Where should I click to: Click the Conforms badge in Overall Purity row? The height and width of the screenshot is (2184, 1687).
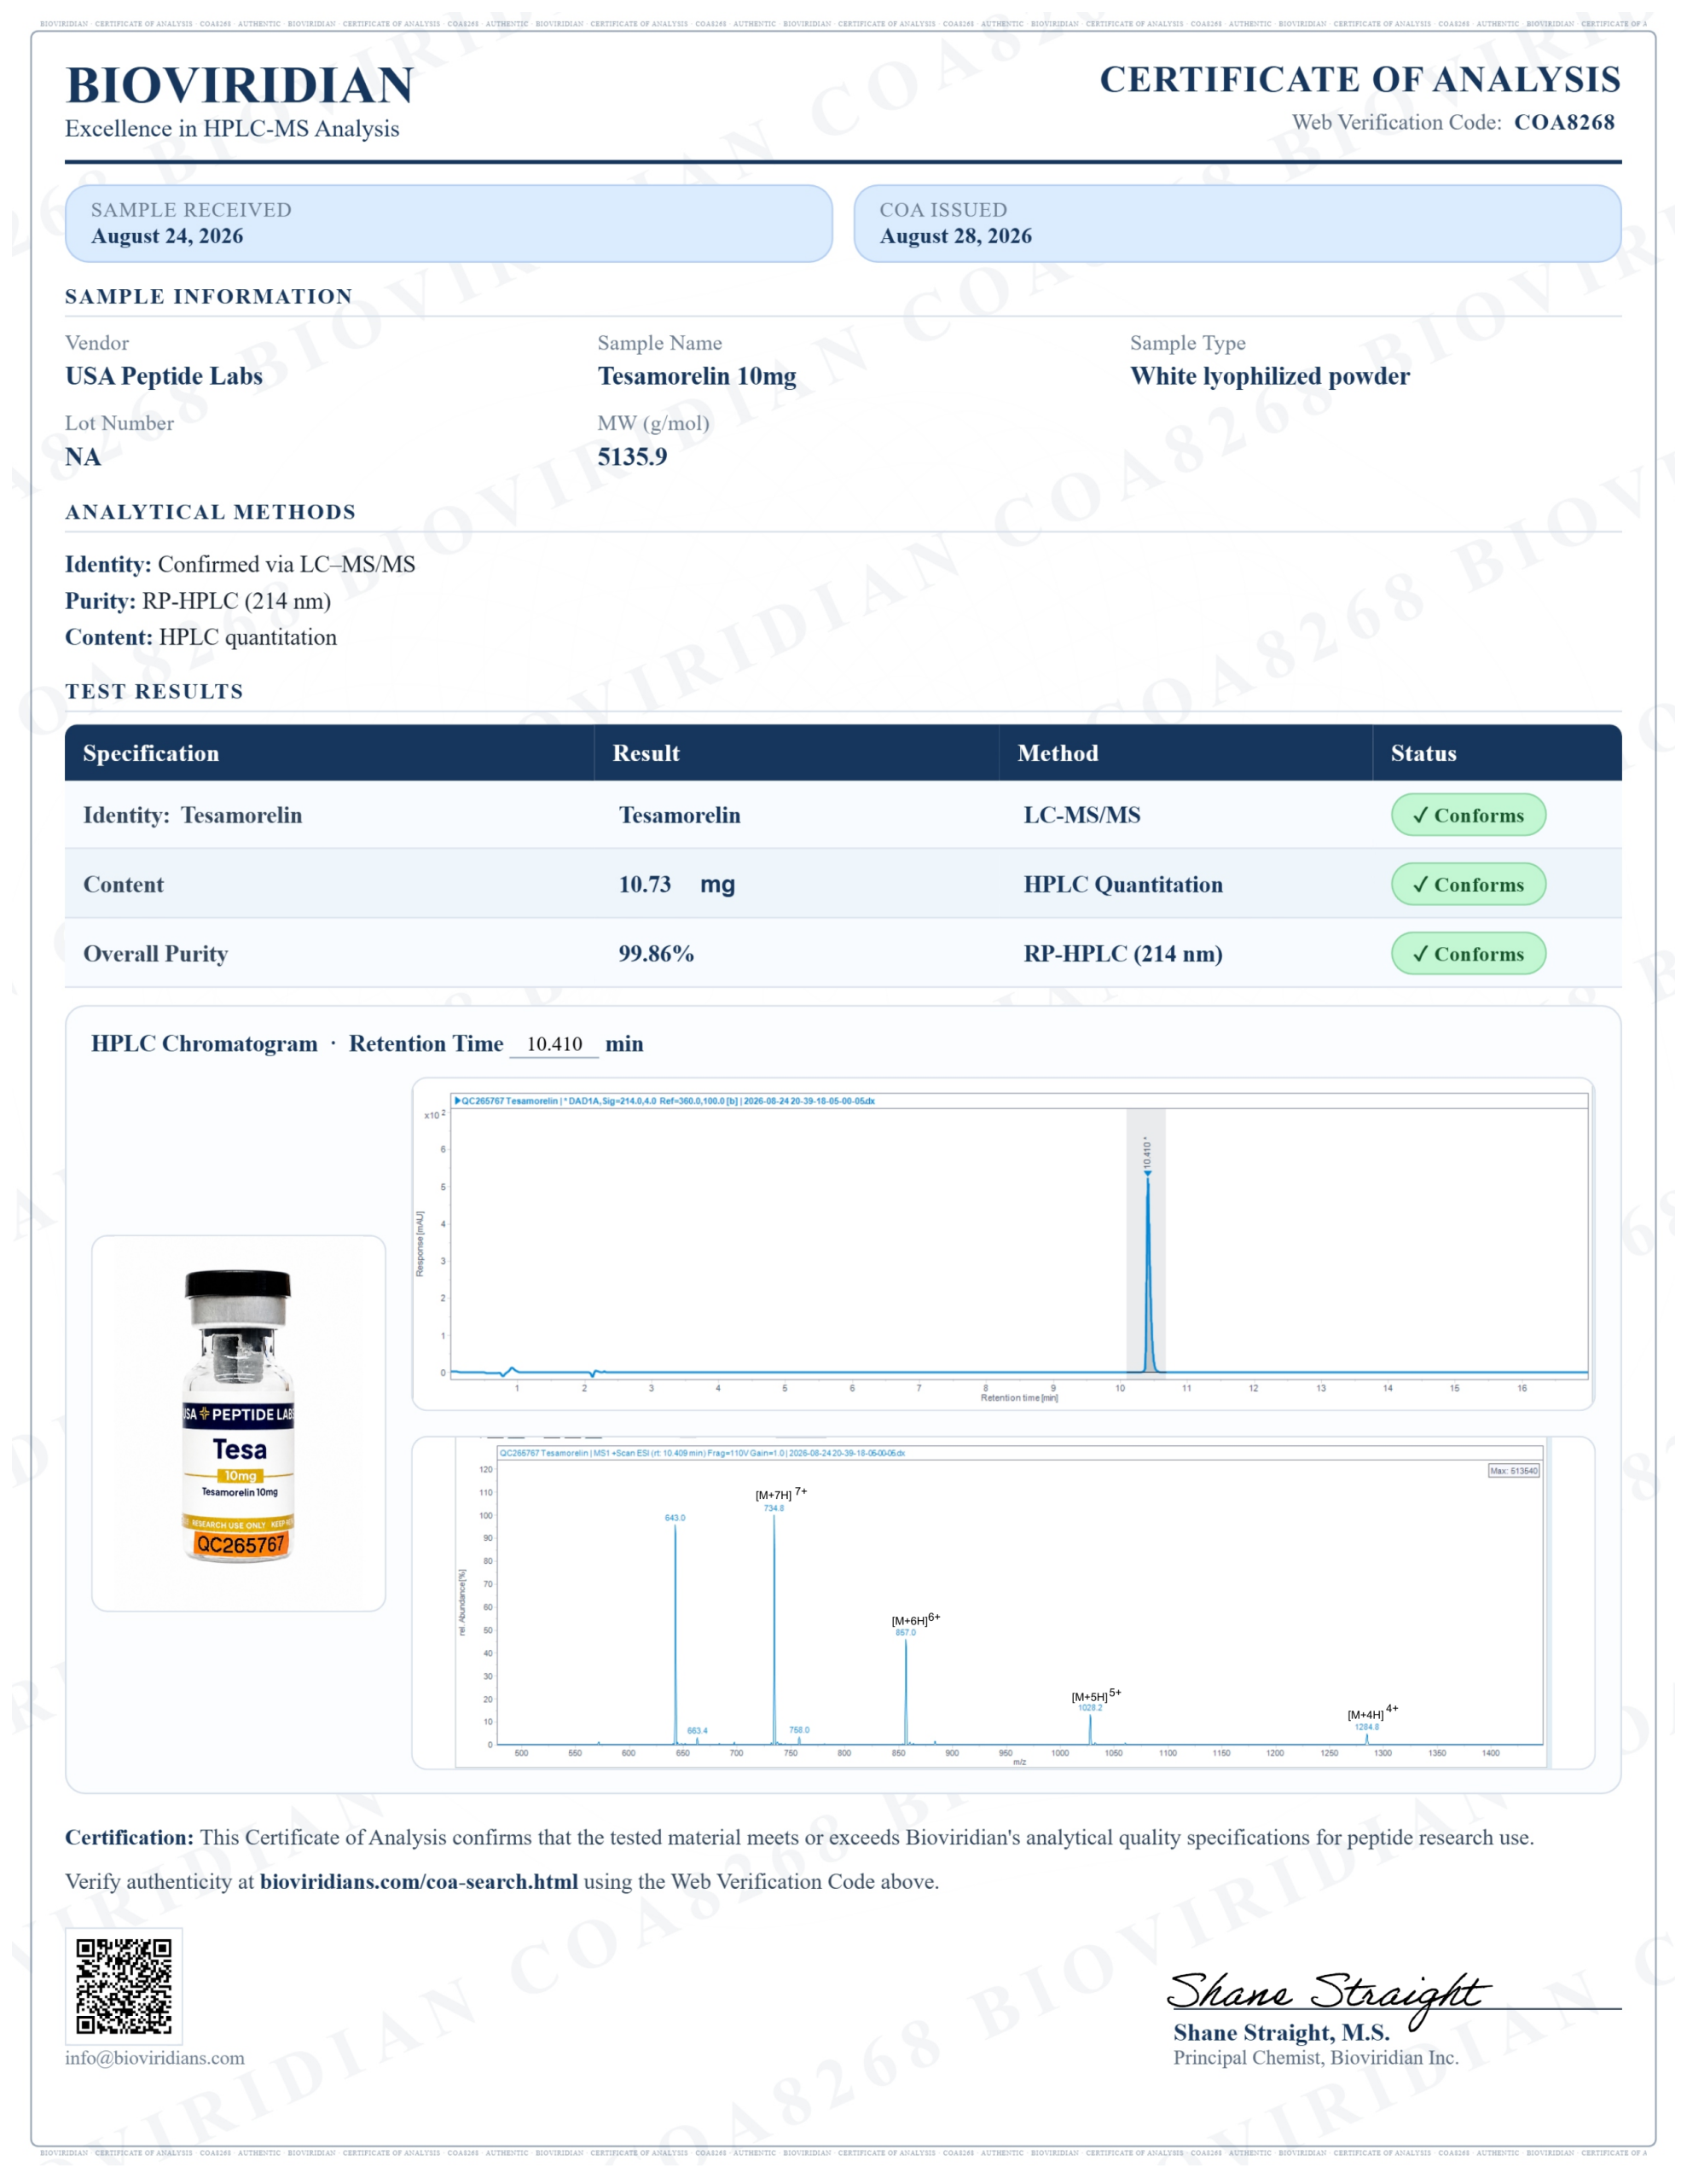click(1468, 953)
